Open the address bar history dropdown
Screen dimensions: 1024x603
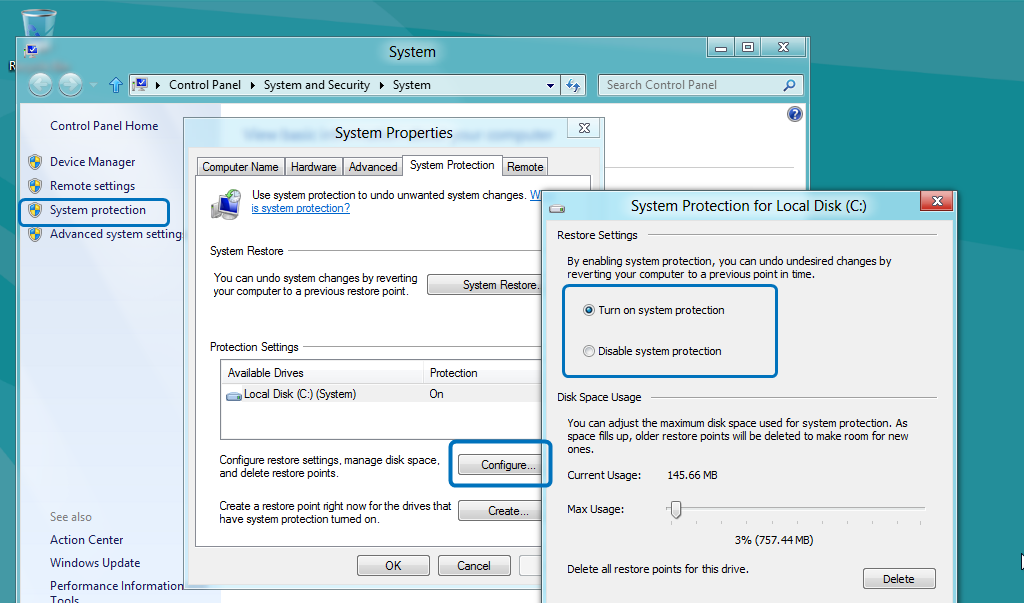550,85
